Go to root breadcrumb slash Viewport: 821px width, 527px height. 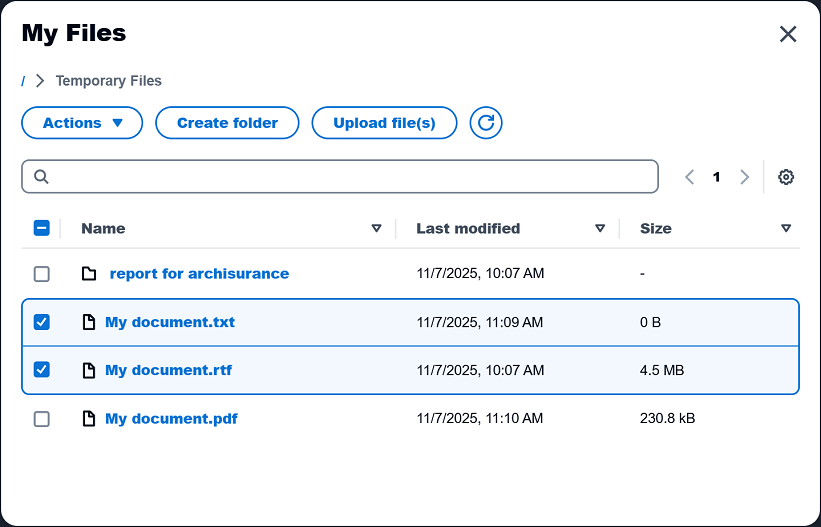tap(23, 81)
